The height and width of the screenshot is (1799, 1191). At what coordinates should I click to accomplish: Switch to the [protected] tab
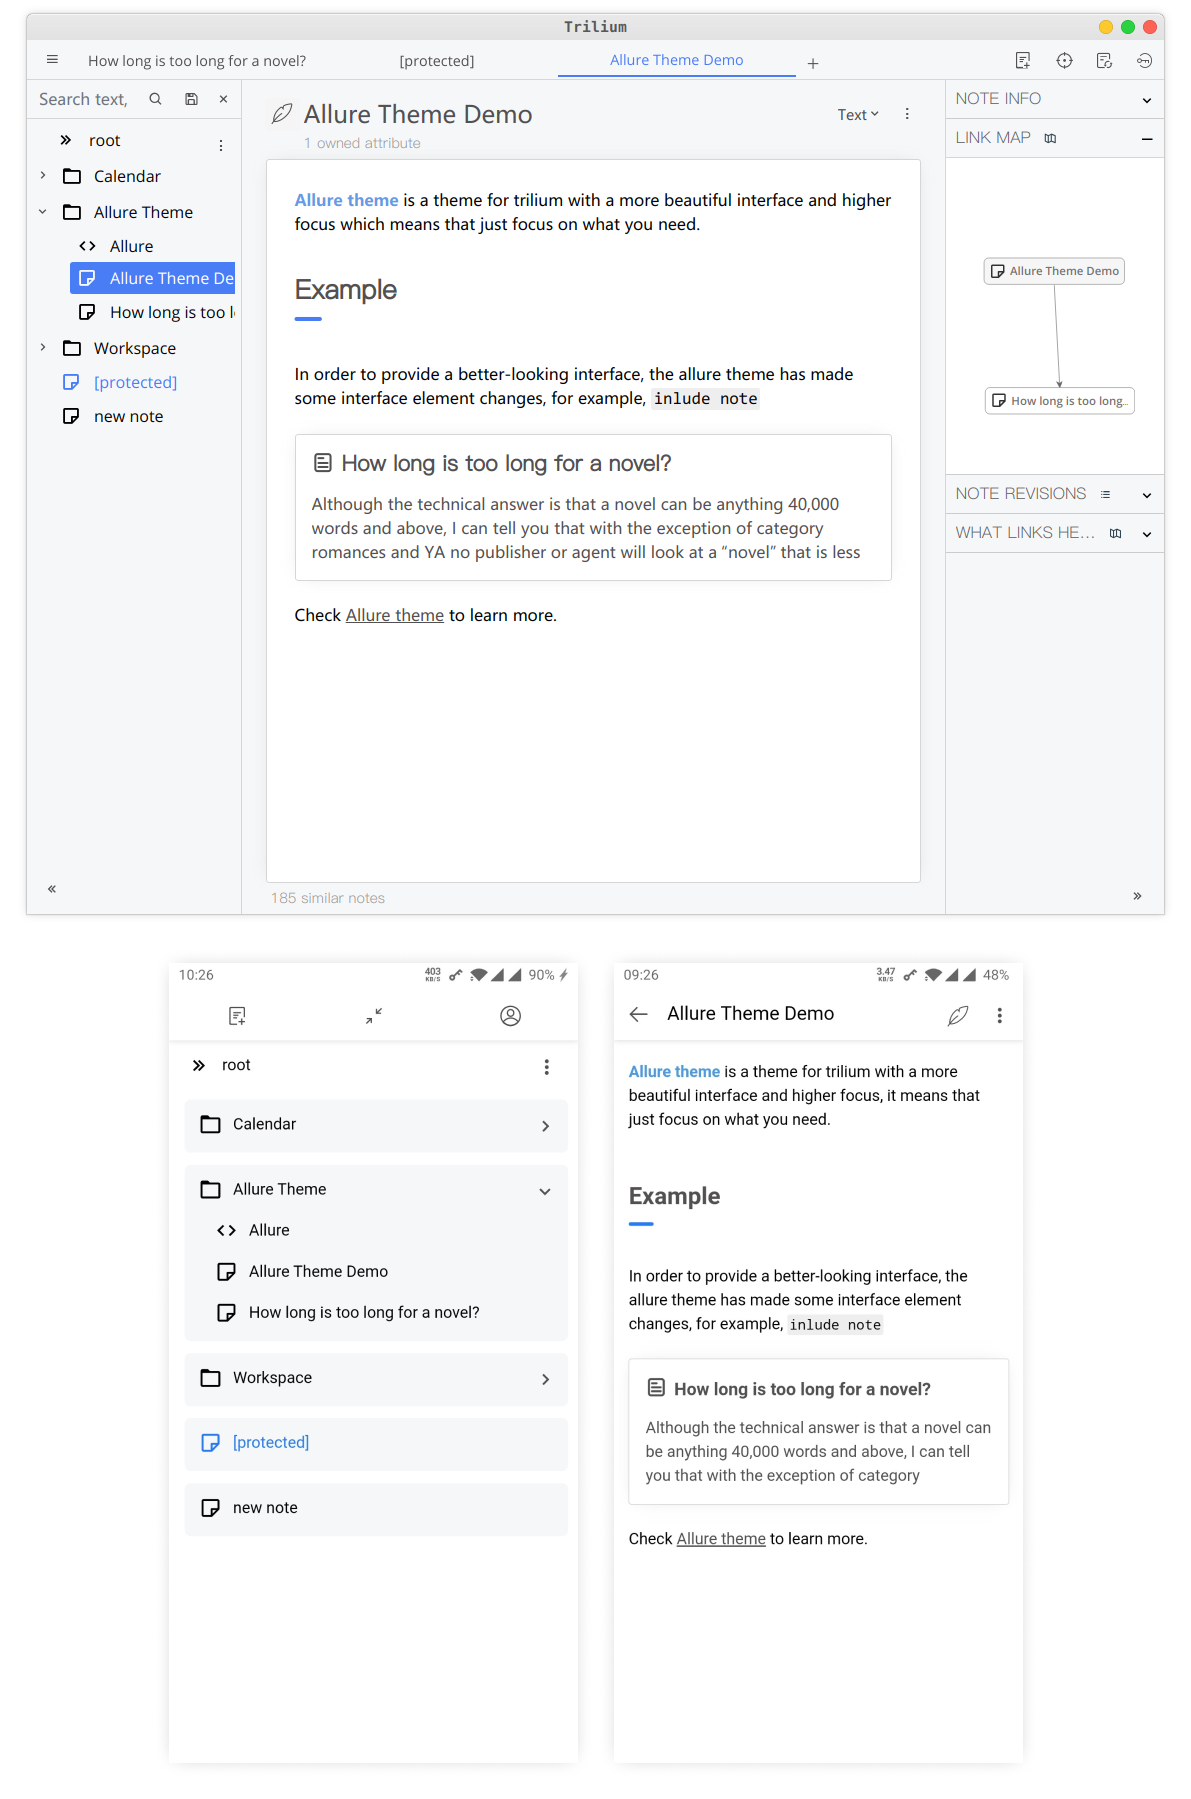tap(437, 61)
